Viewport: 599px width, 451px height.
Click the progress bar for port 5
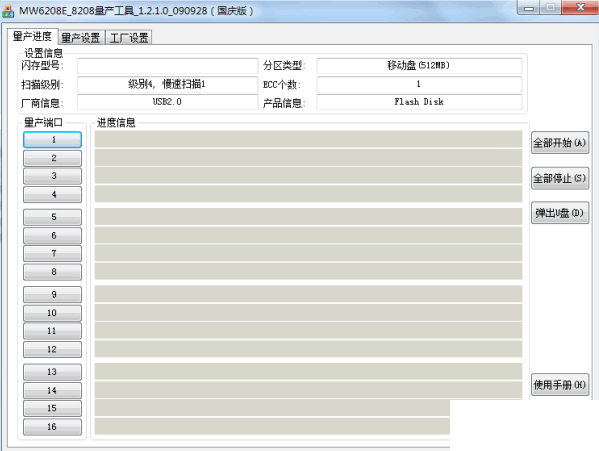(x=308, y=217)
